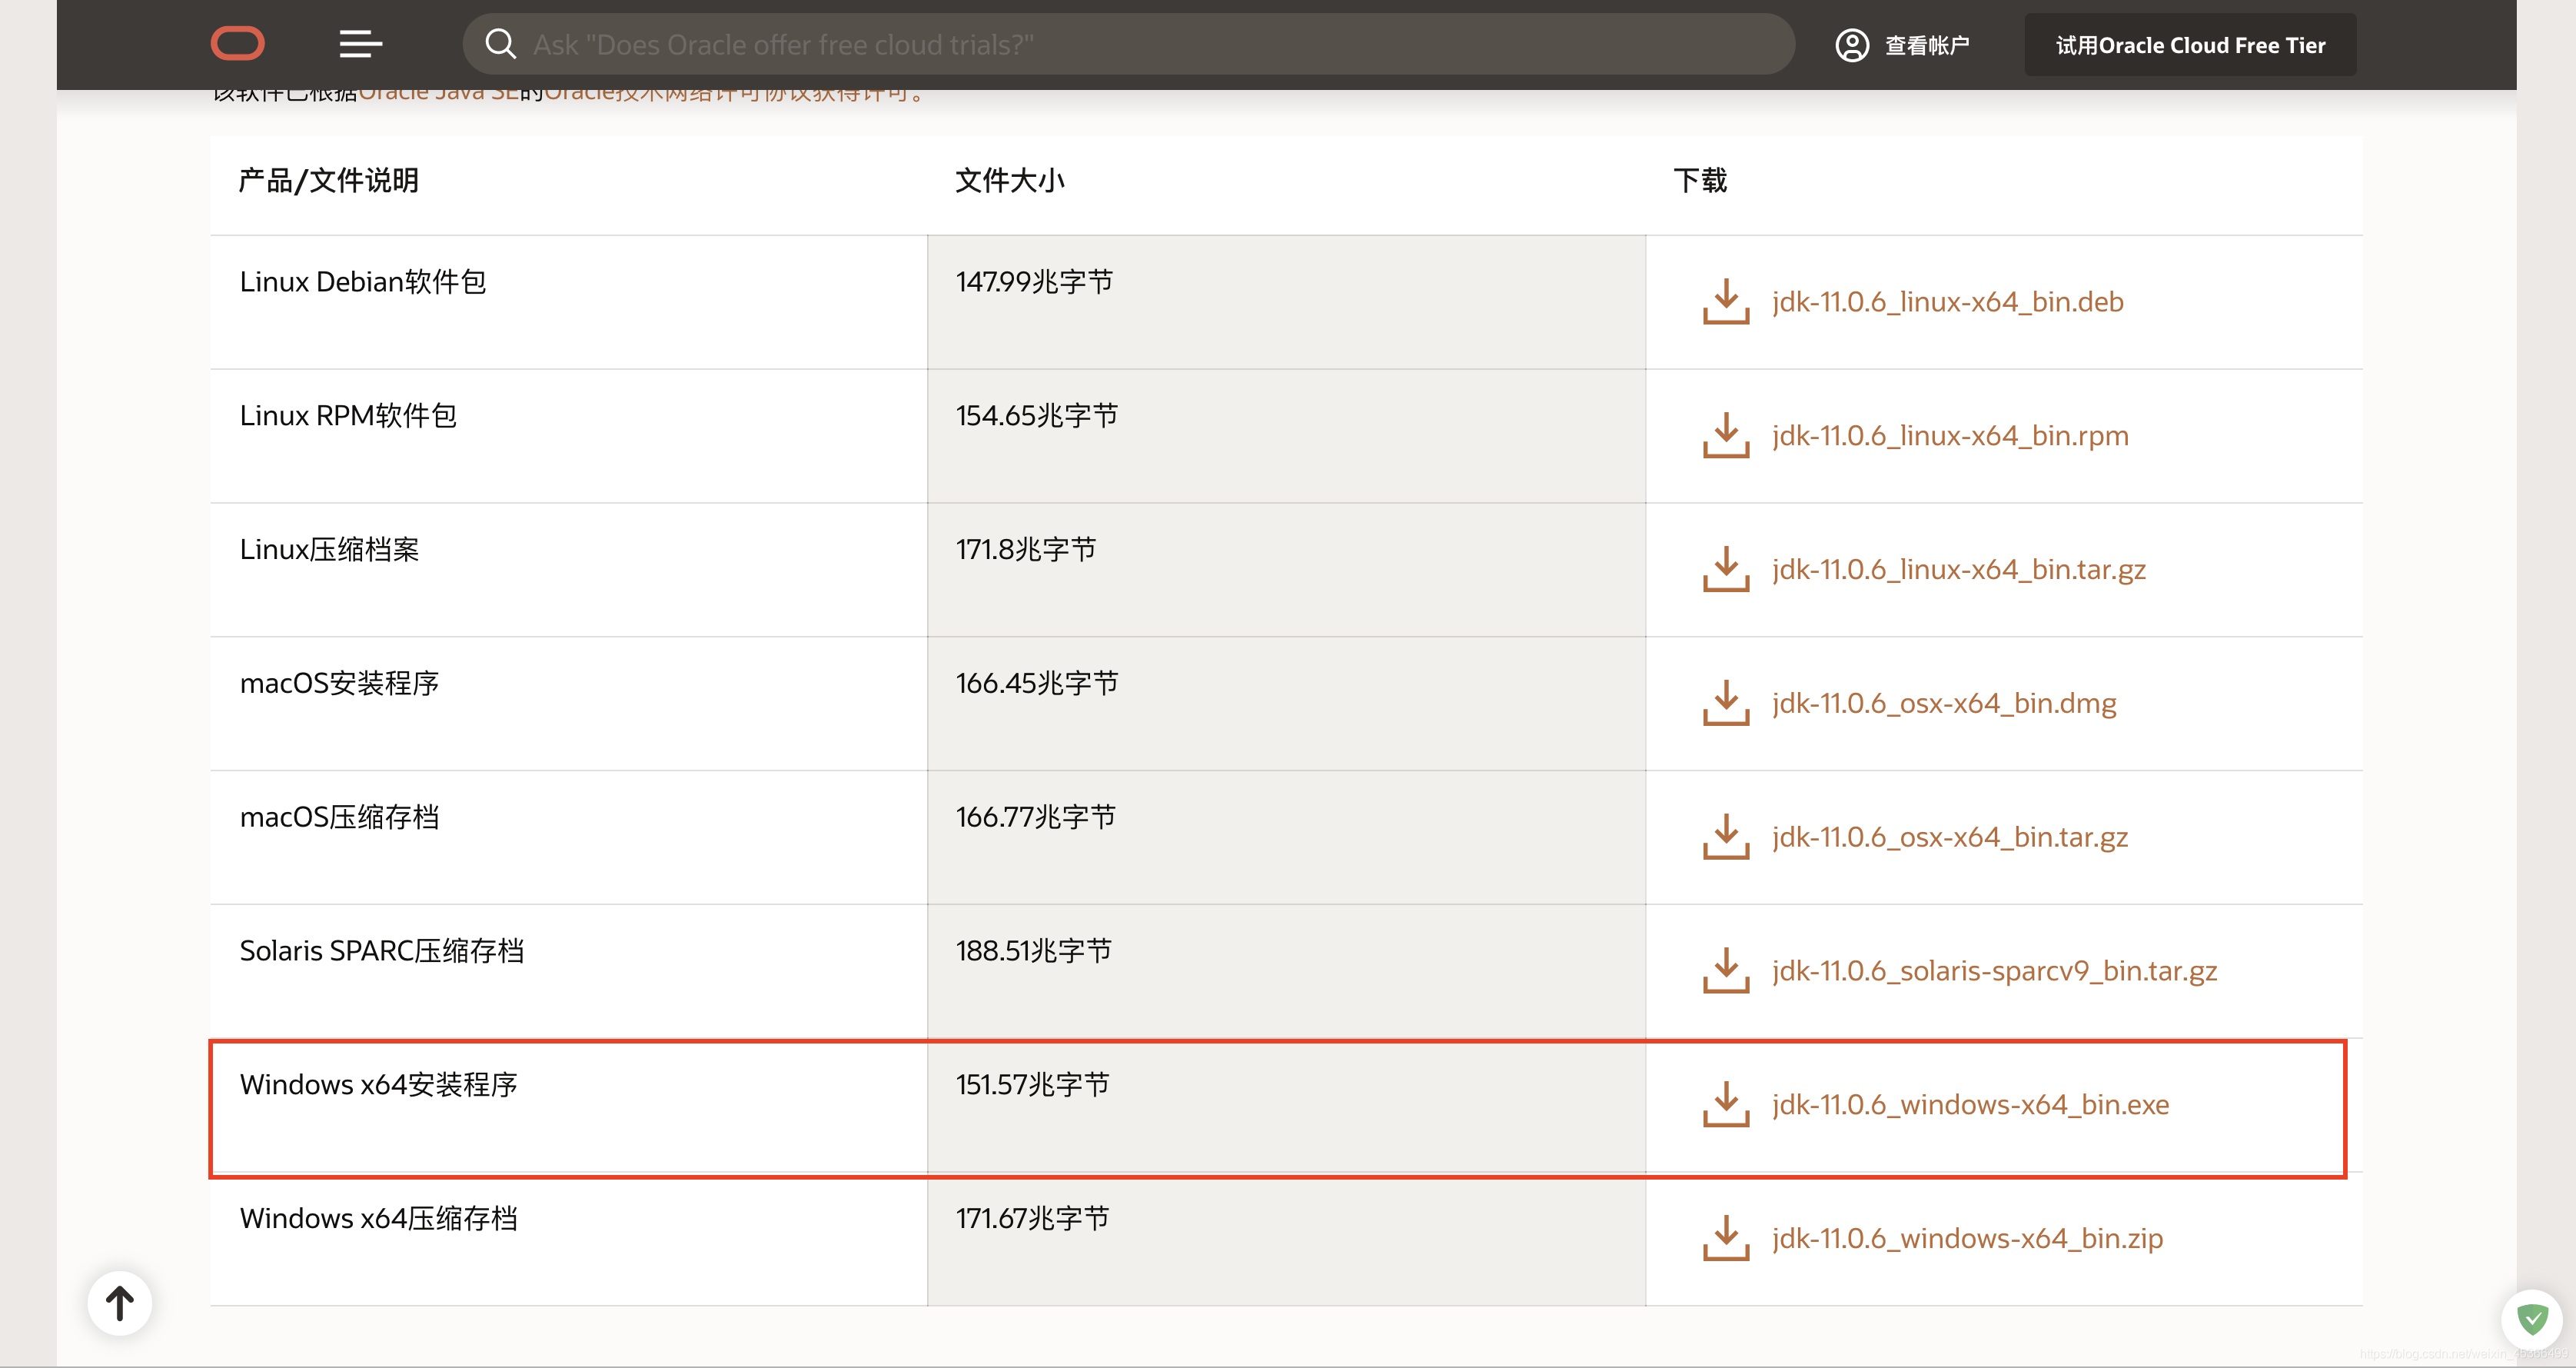The width and height of the screenshot is (2576, 1368).
Task: Download jdk-11.0.6_osx-x64_bin.tar.gz link
Action: coord(1949,837)
